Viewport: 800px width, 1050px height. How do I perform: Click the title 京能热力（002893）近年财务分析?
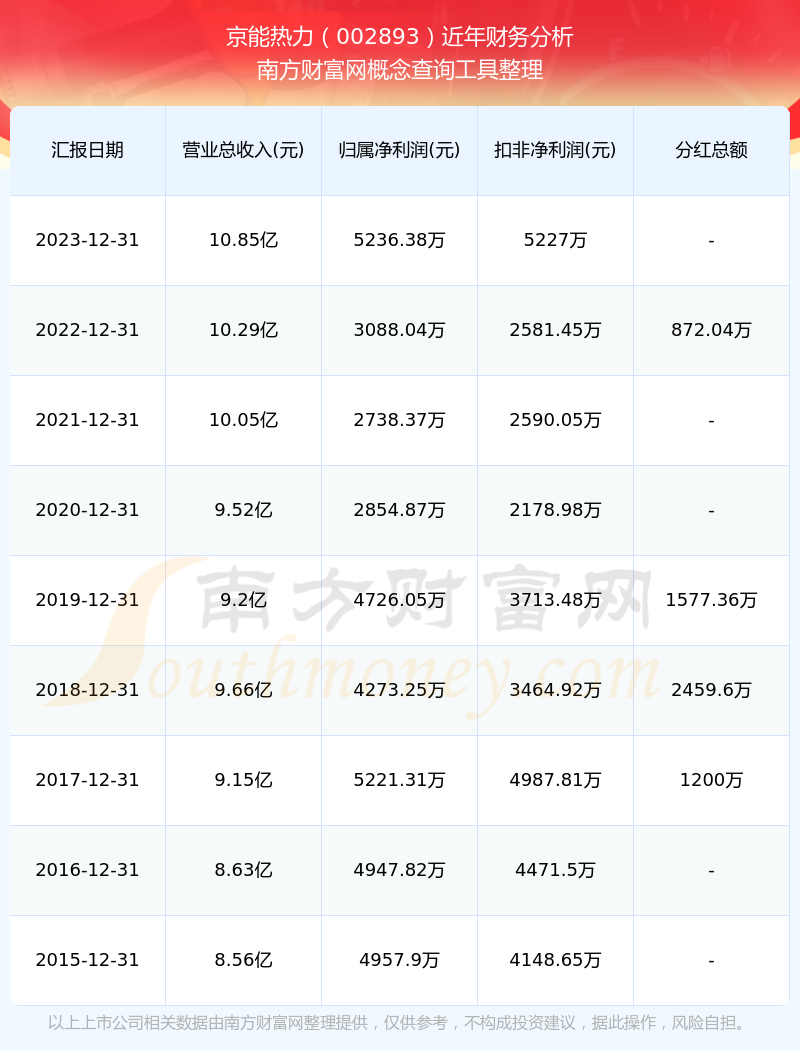pyautogui.click(x=400, y=37)
